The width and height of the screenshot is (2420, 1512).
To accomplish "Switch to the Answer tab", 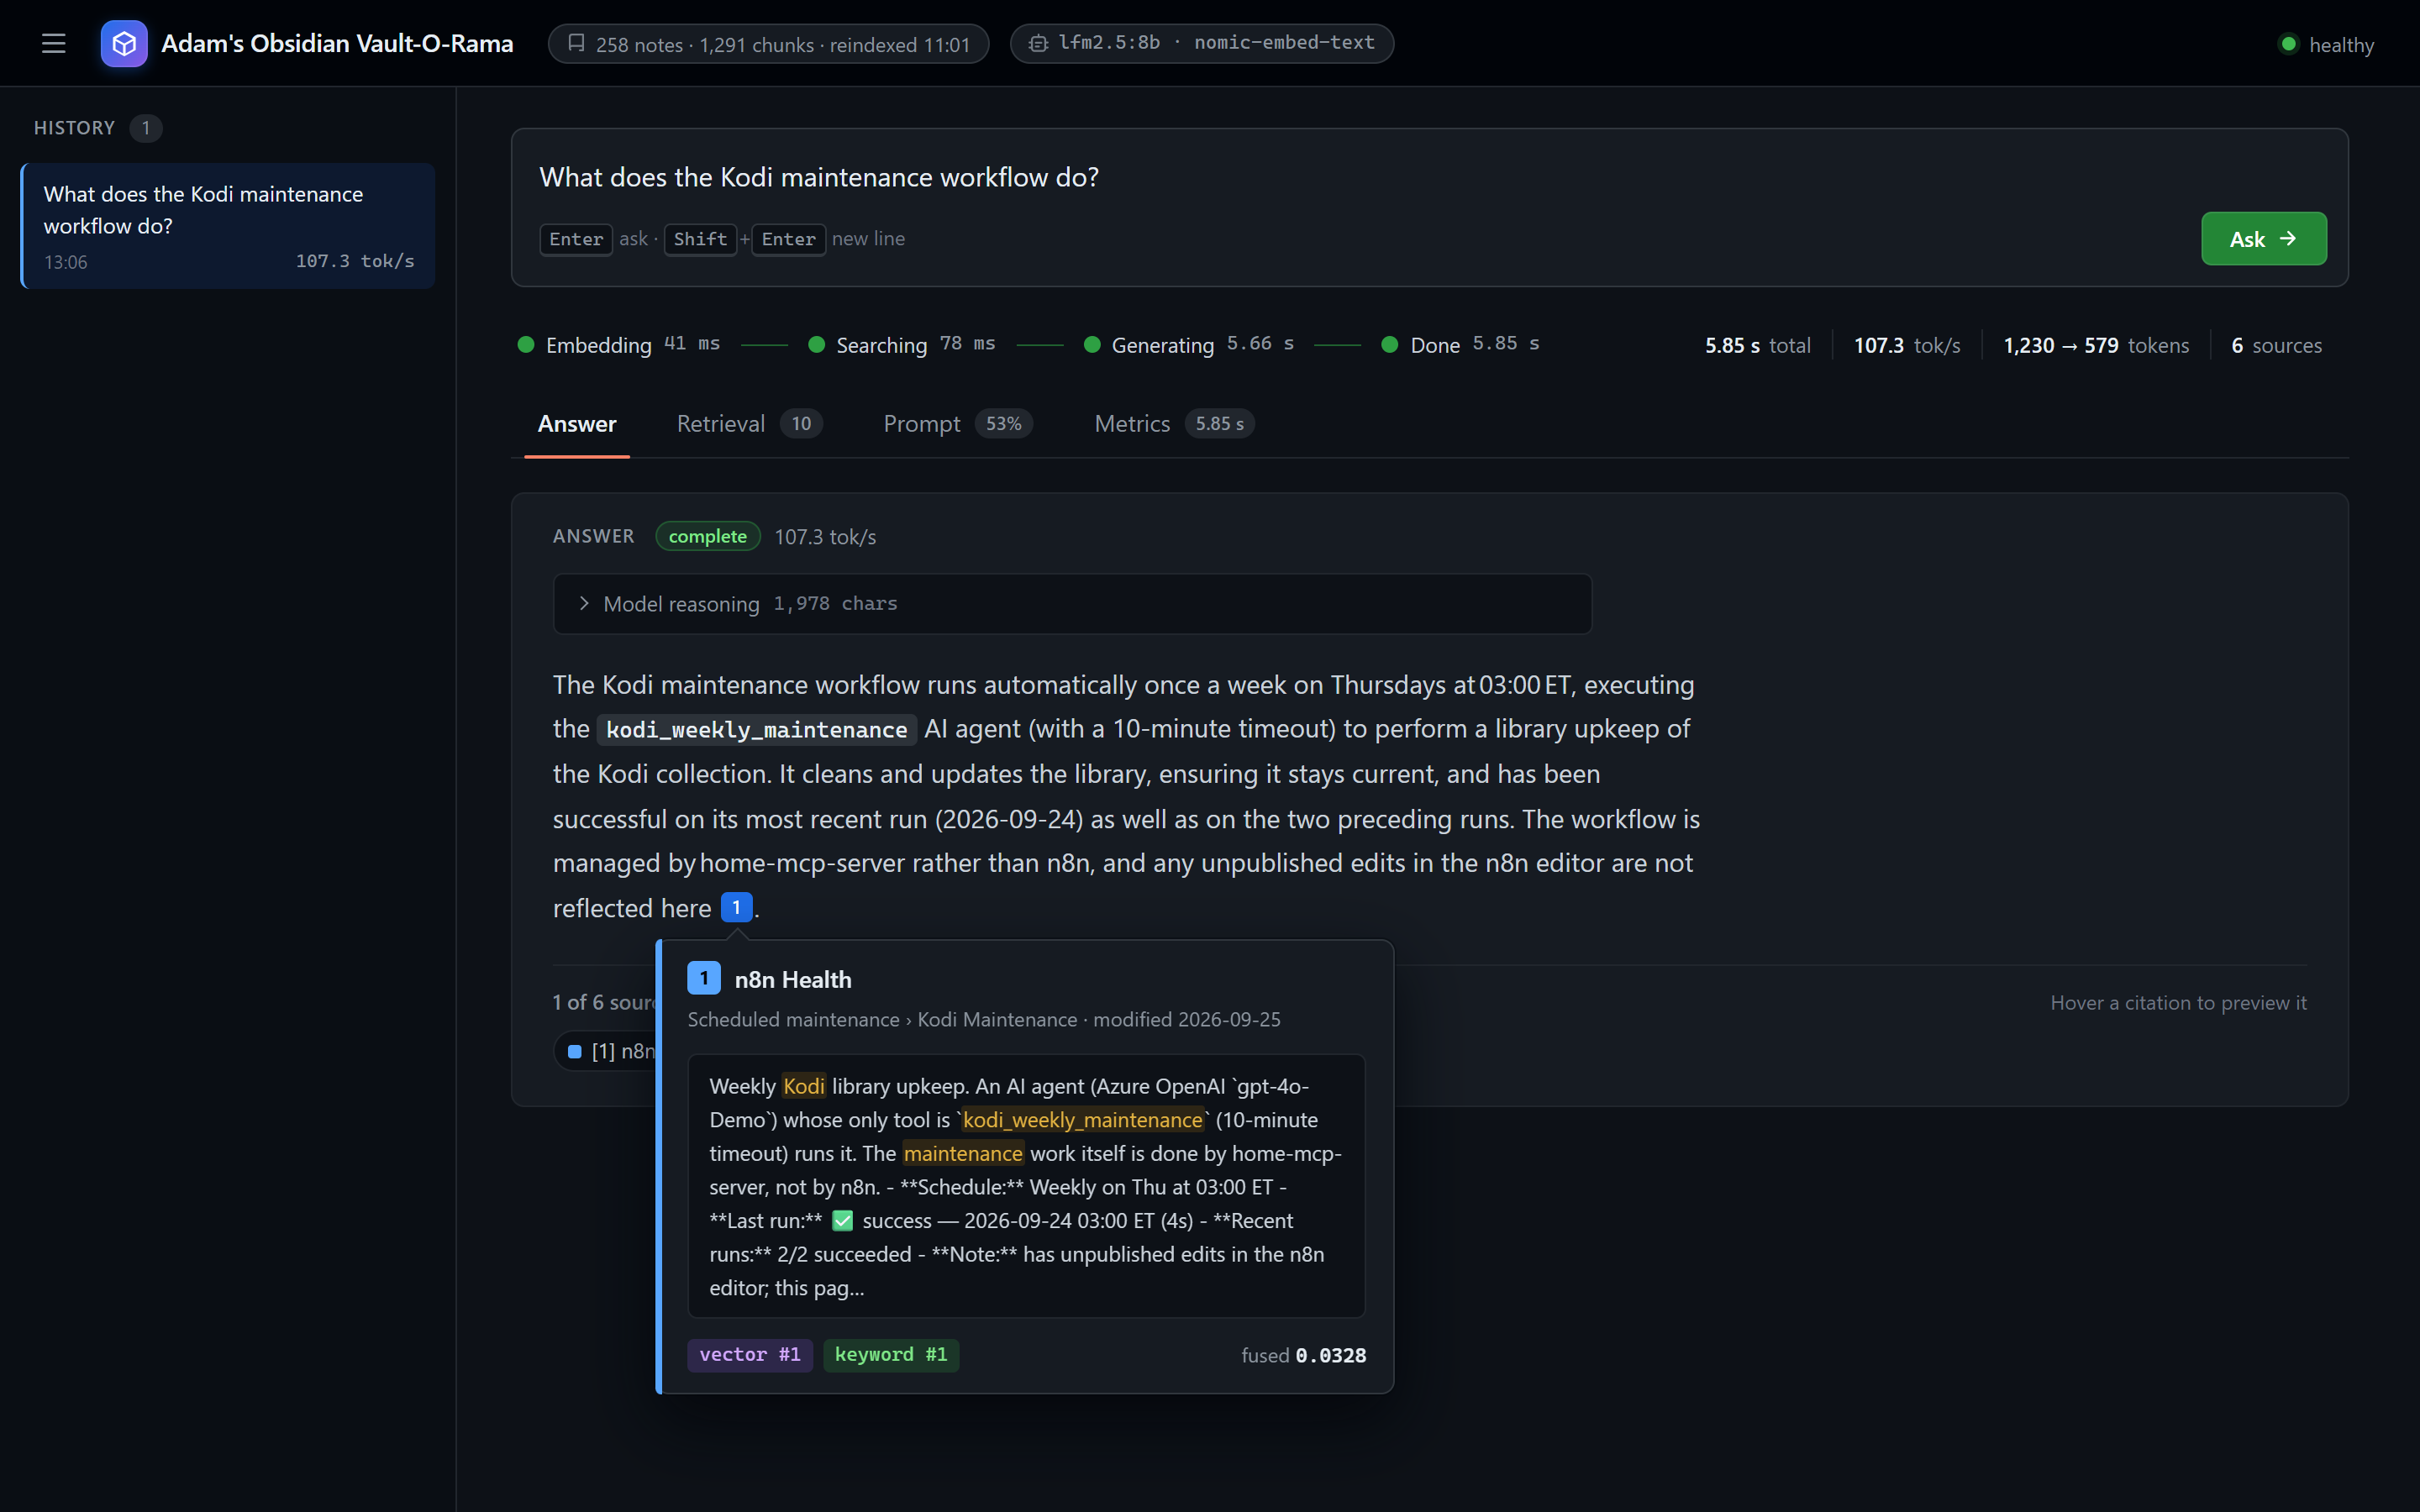I will 577,424.
